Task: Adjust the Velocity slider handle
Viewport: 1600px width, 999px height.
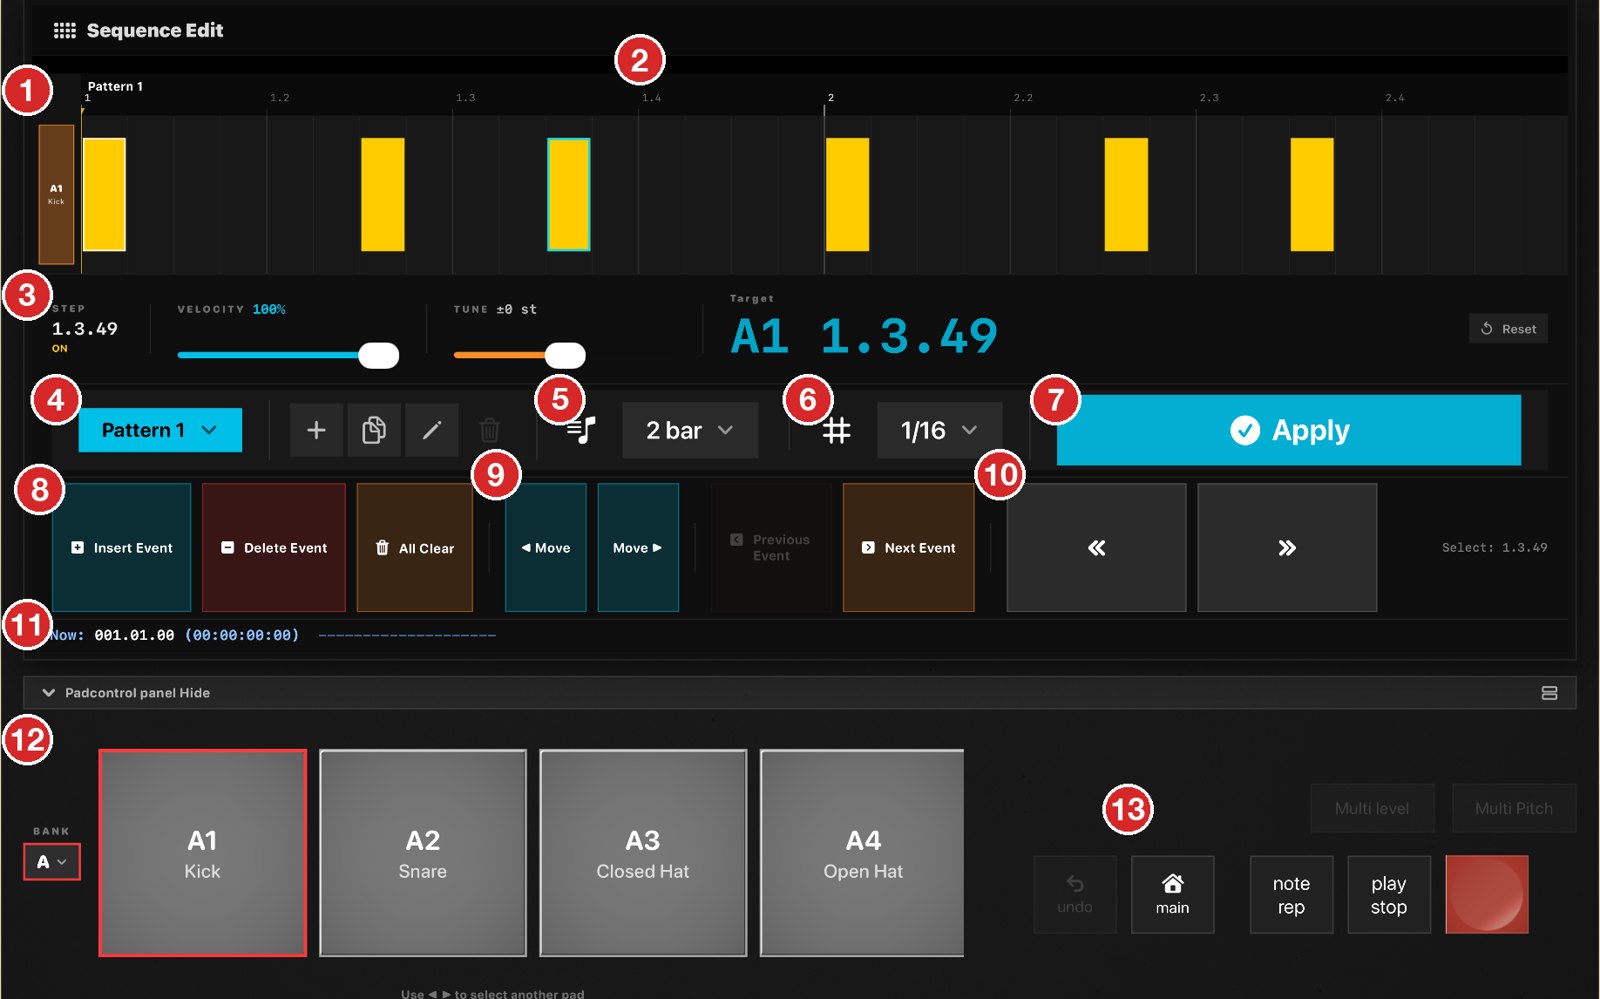Action: (379, 355)
